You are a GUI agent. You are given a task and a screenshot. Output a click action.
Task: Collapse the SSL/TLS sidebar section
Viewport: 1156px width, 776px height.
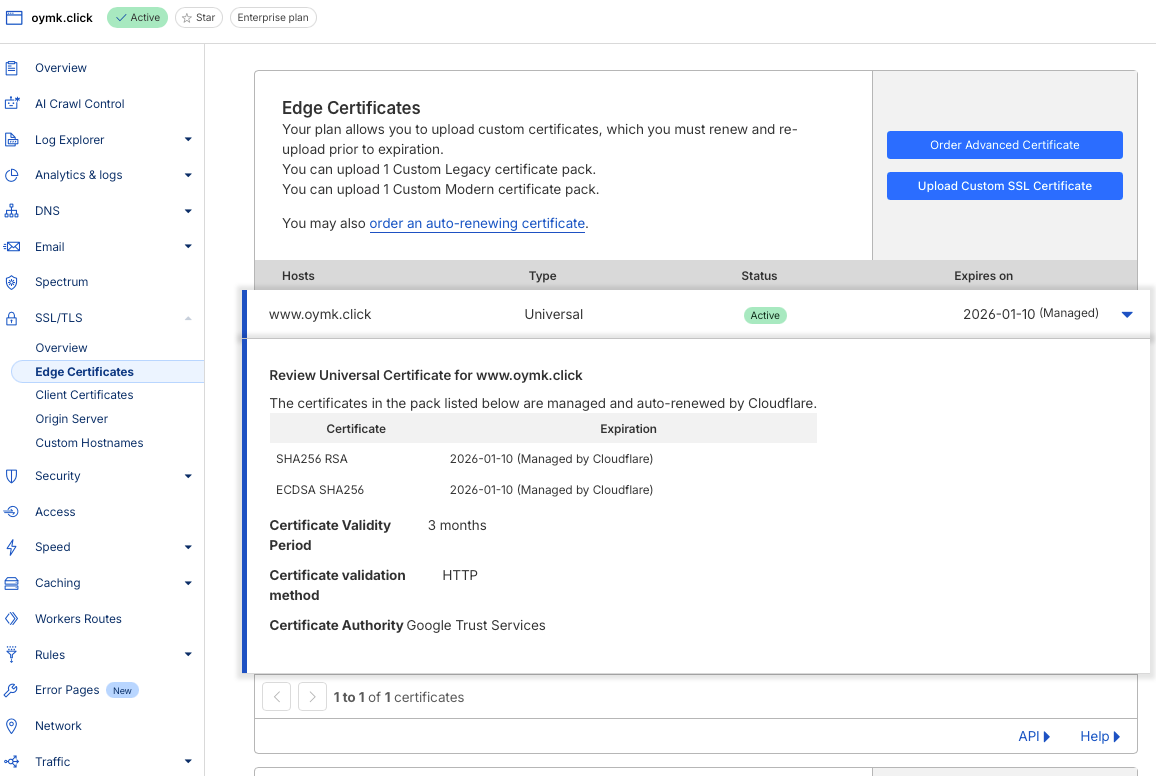click(x=188, y=318)
